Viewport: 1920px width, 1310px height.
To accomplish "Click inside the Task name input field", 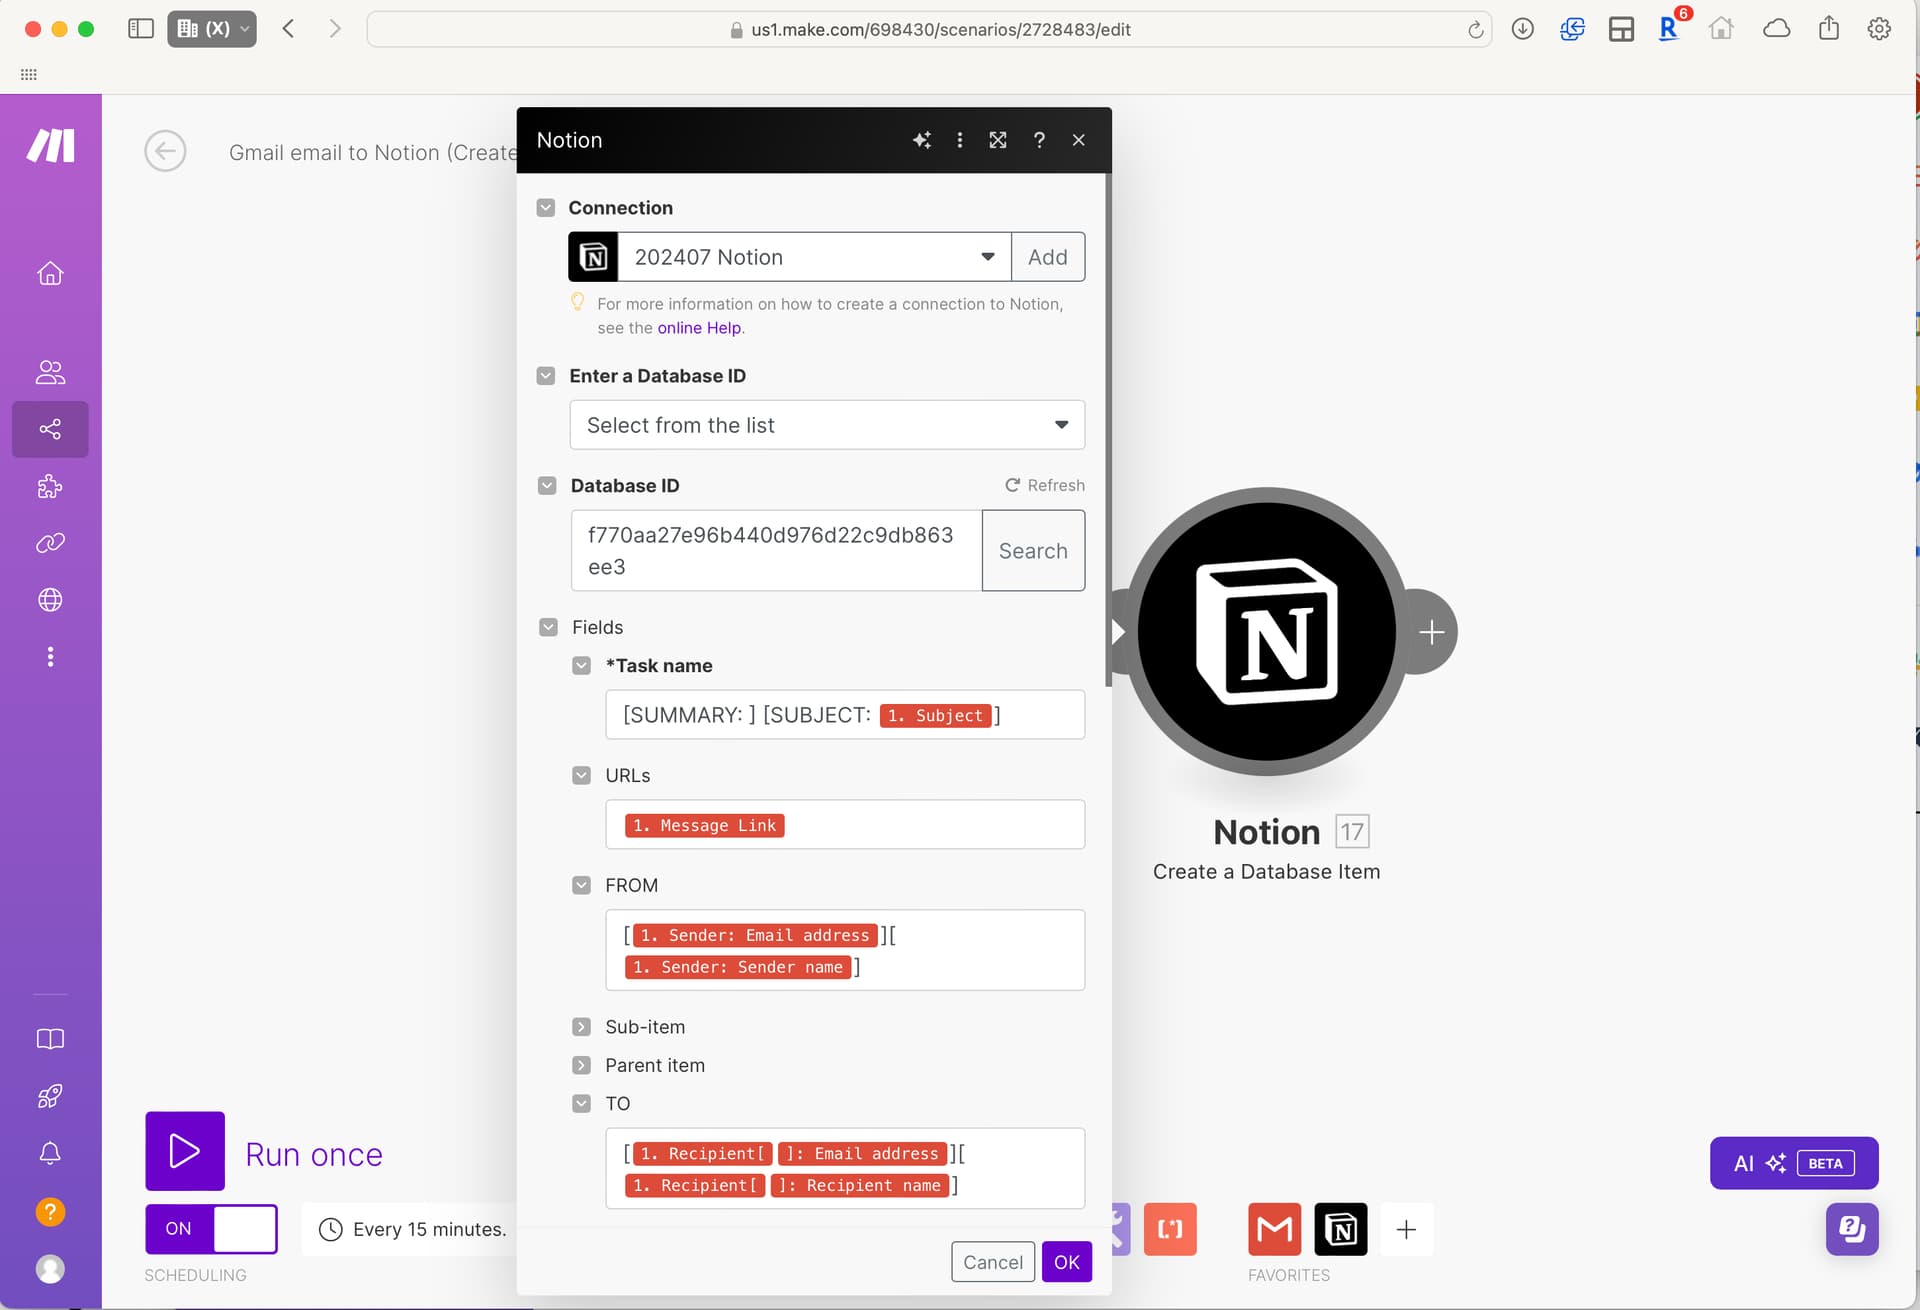I will click(x=845, y=715).
